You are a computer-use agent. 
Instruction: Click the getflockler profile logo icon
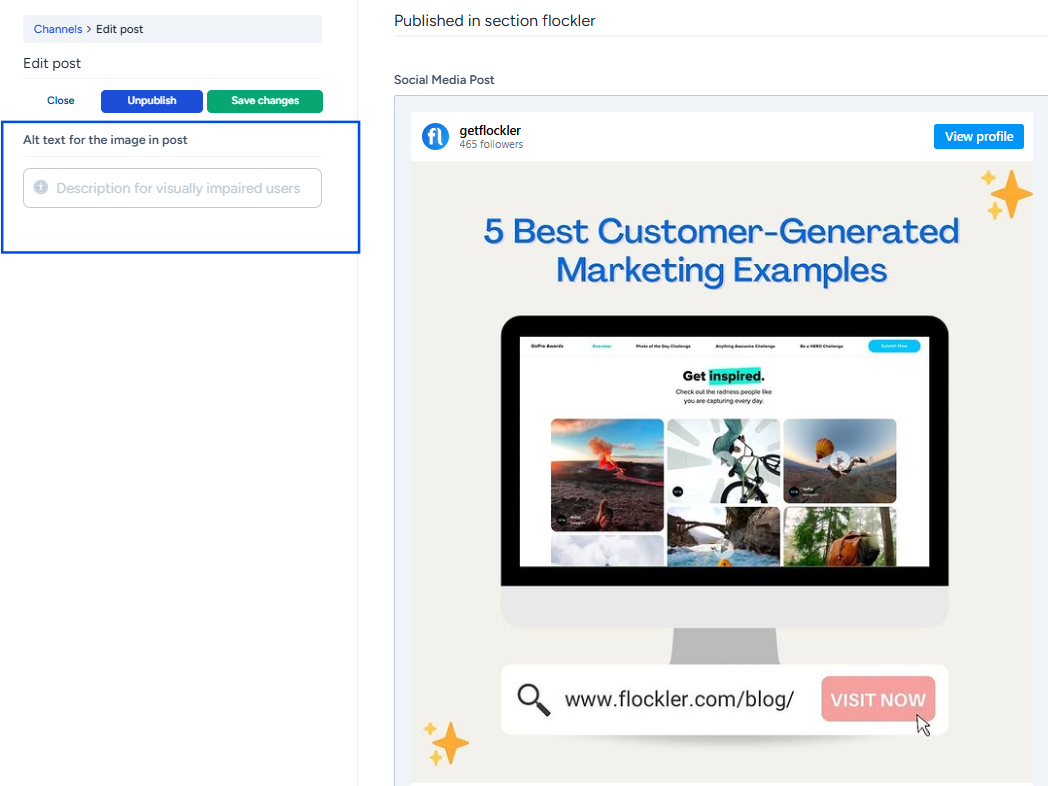[x=435, y=136]
